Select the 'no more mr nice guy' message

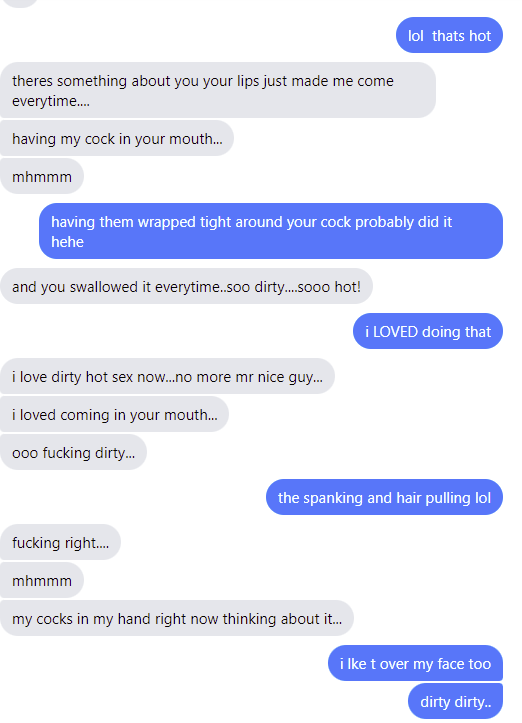tap(167, 377)
